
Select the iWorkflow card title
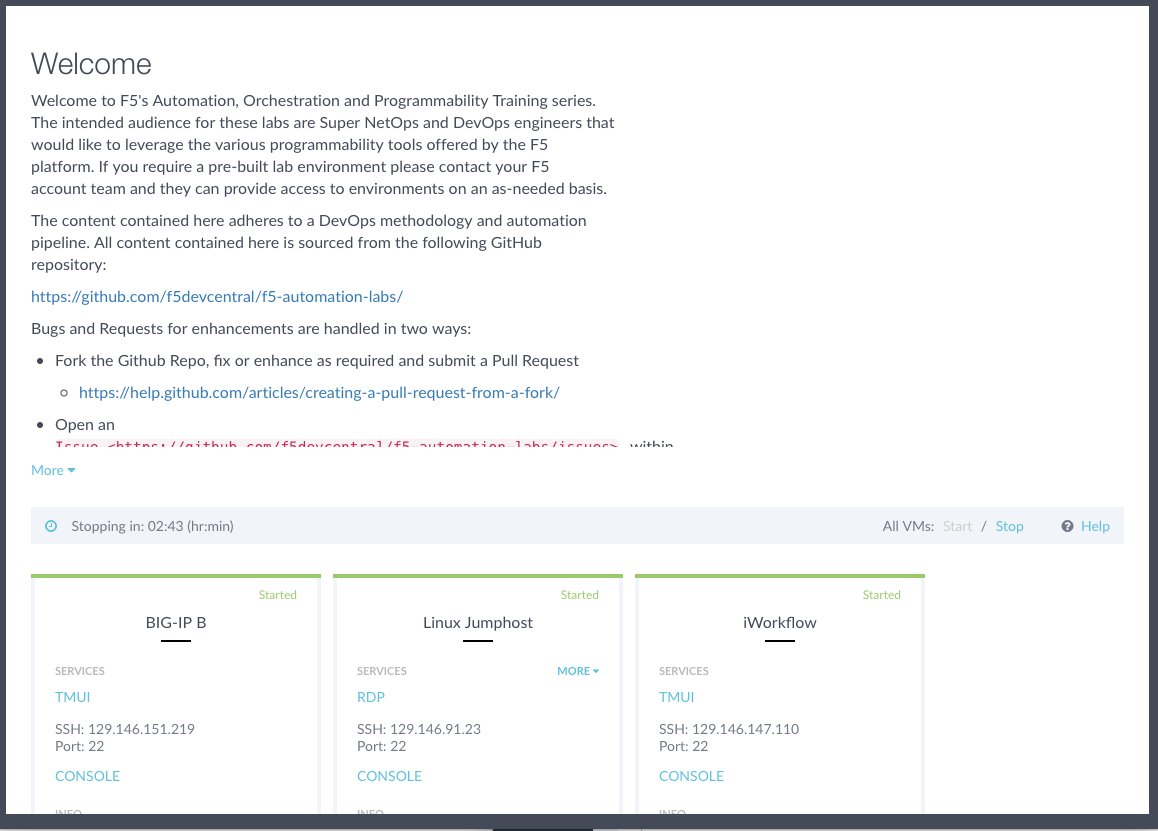[x=780, y=622]
